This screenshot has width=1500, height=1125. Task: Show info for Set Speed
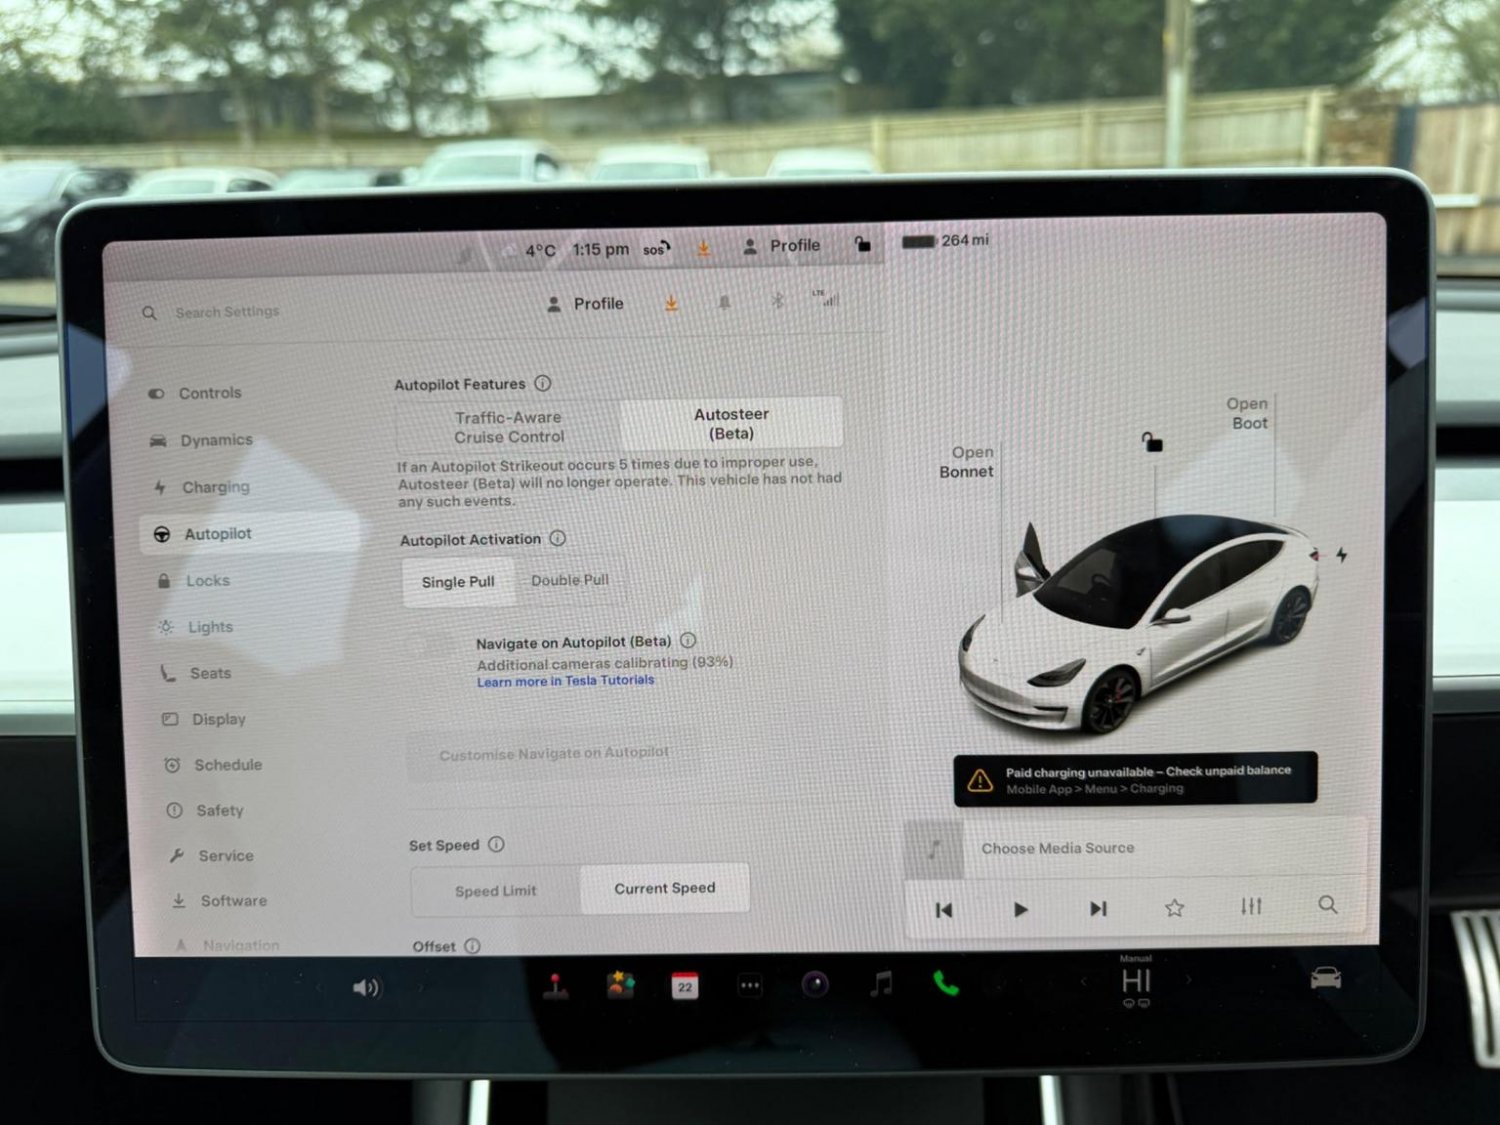point(496,844)
